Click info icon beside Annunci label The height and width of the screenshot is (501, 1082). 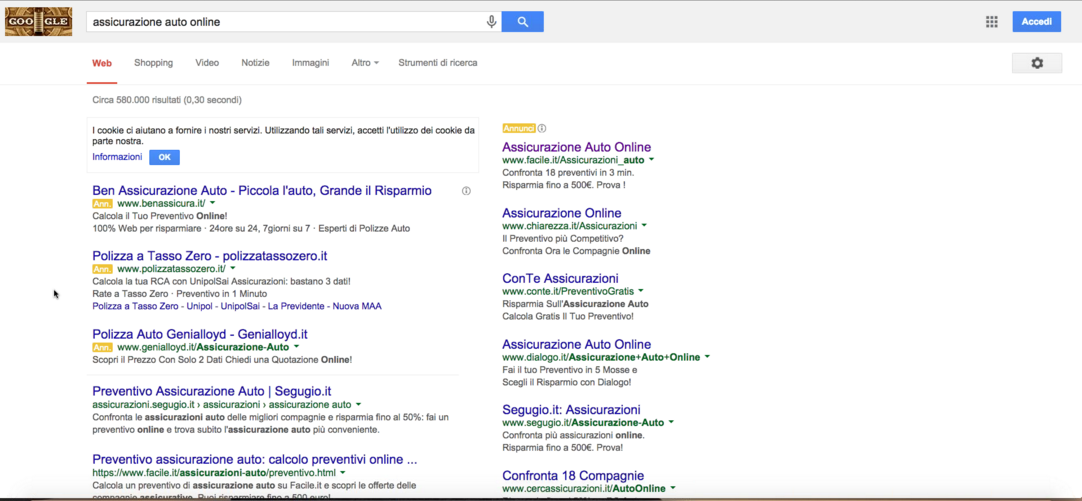coord(542,128)
